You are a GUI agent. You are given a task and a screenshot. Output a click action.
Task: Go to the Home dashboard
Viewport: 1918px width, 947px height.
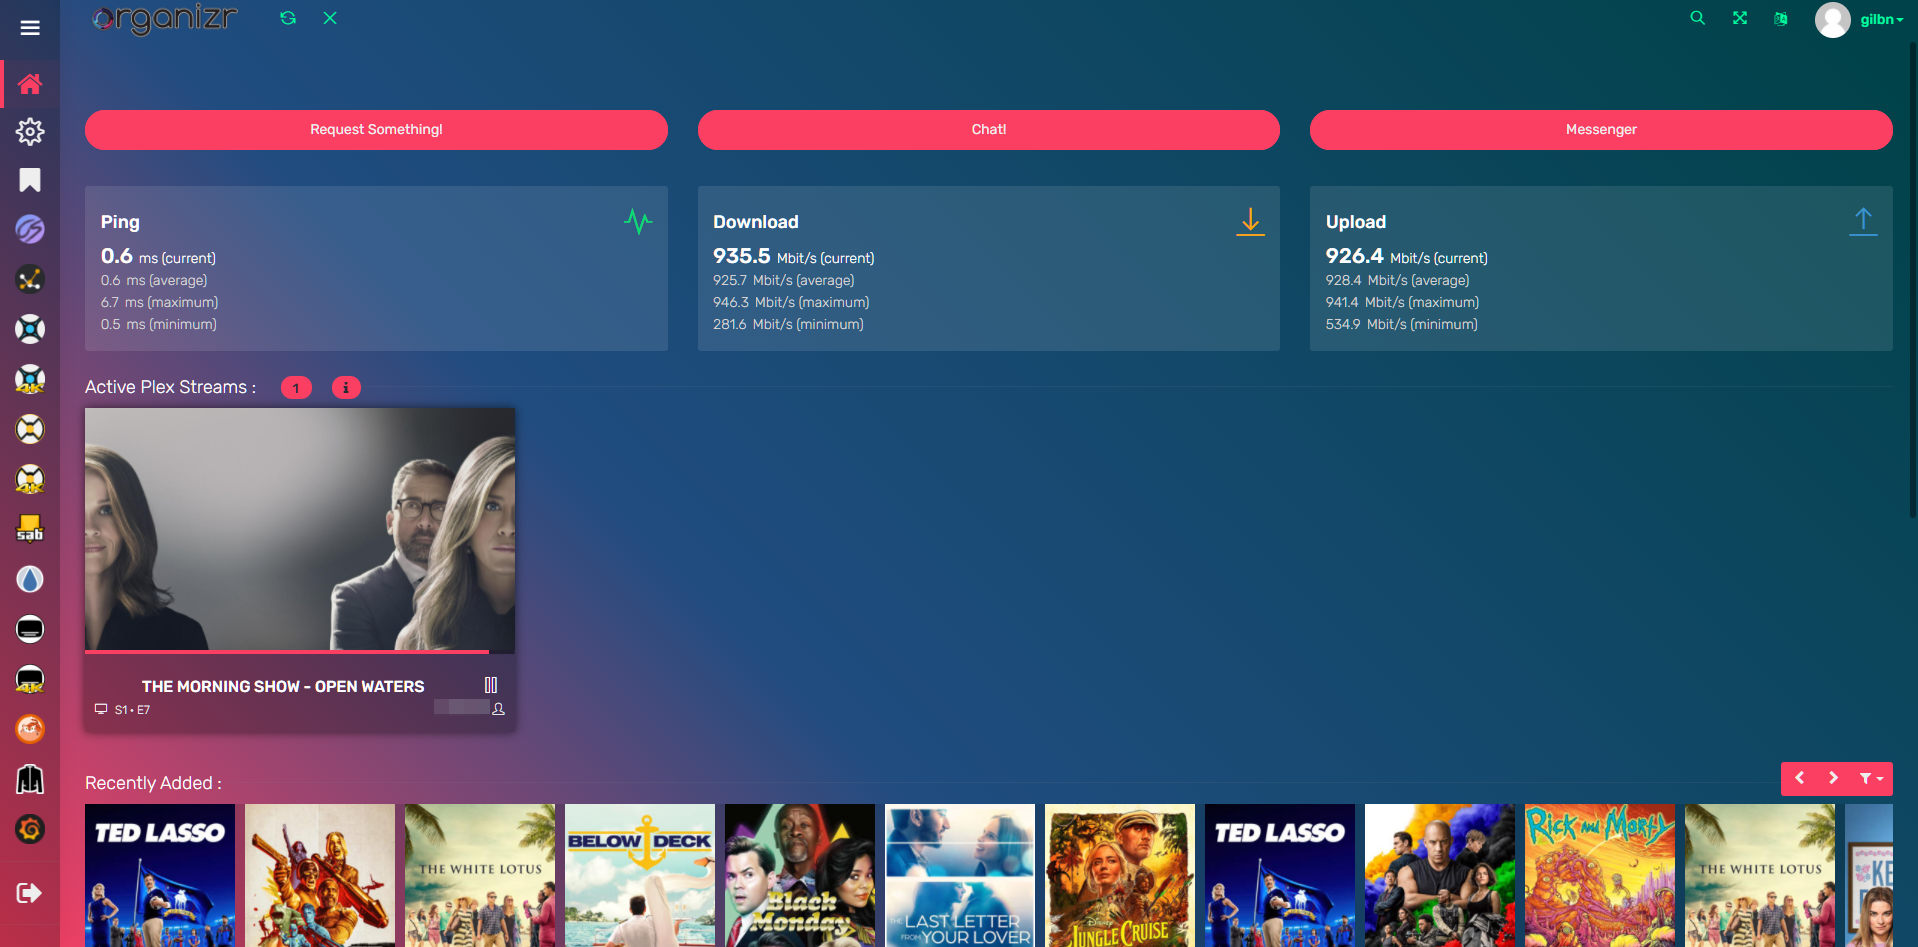point(30,84)
